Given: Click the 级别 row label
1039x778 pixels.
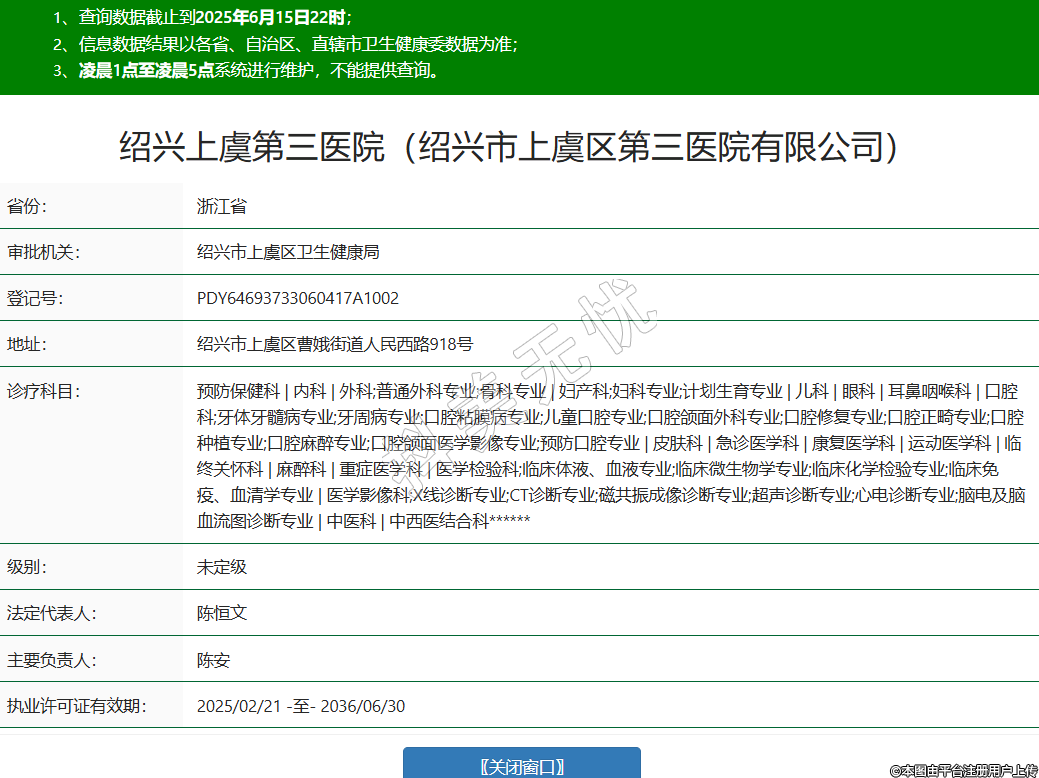Looking at the screenshot, I should [x=27, y=567].
